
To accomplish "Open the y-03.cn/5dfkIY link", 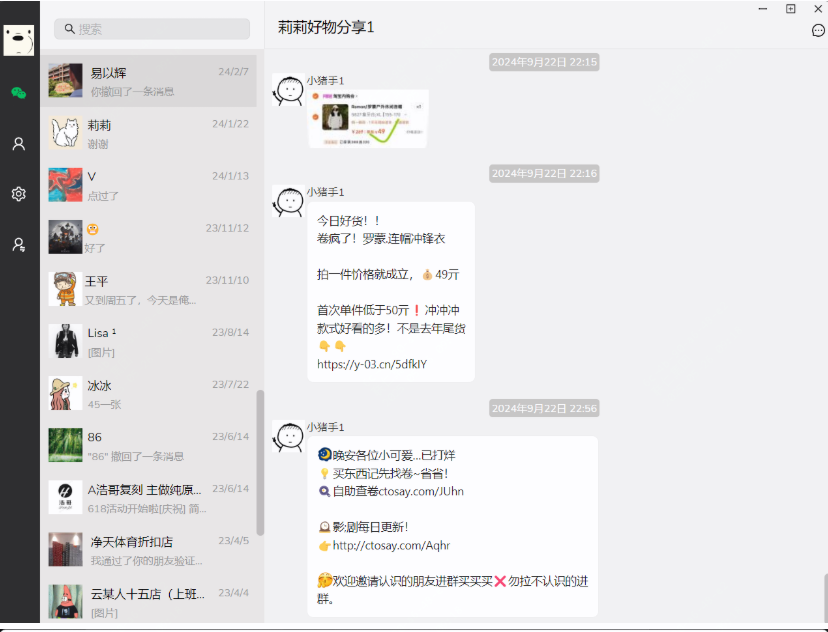I will tap(371, 365).
